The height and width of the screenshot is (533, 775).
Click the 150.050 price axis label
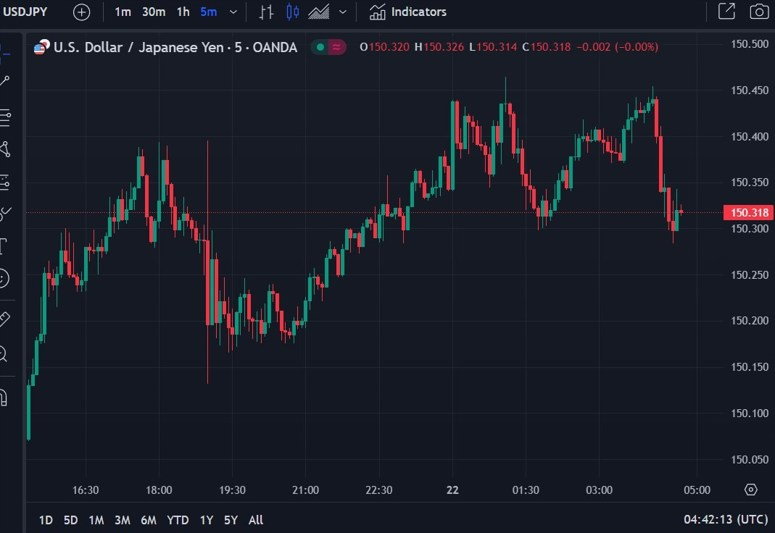[750, 459]
